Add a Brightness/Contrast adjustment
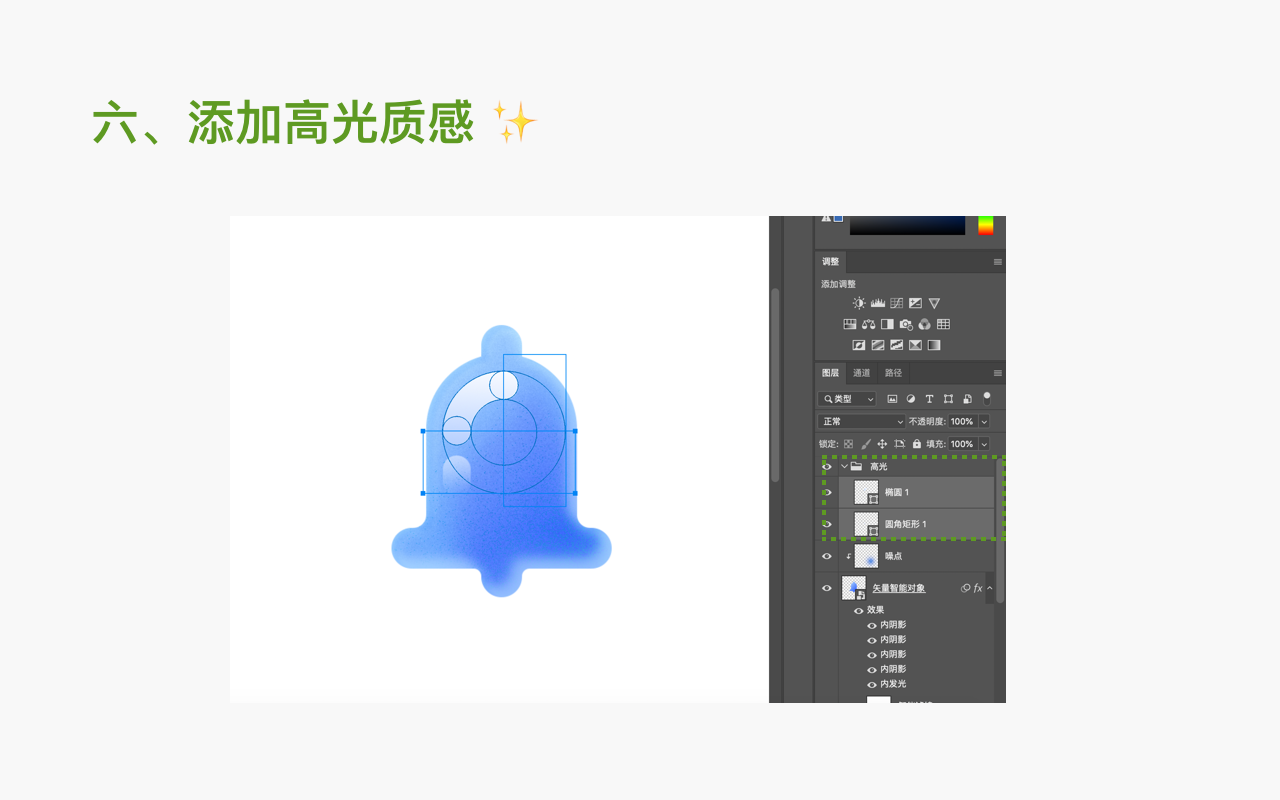The width and height of the screenshot is (1280, 800). coord(859,303)
